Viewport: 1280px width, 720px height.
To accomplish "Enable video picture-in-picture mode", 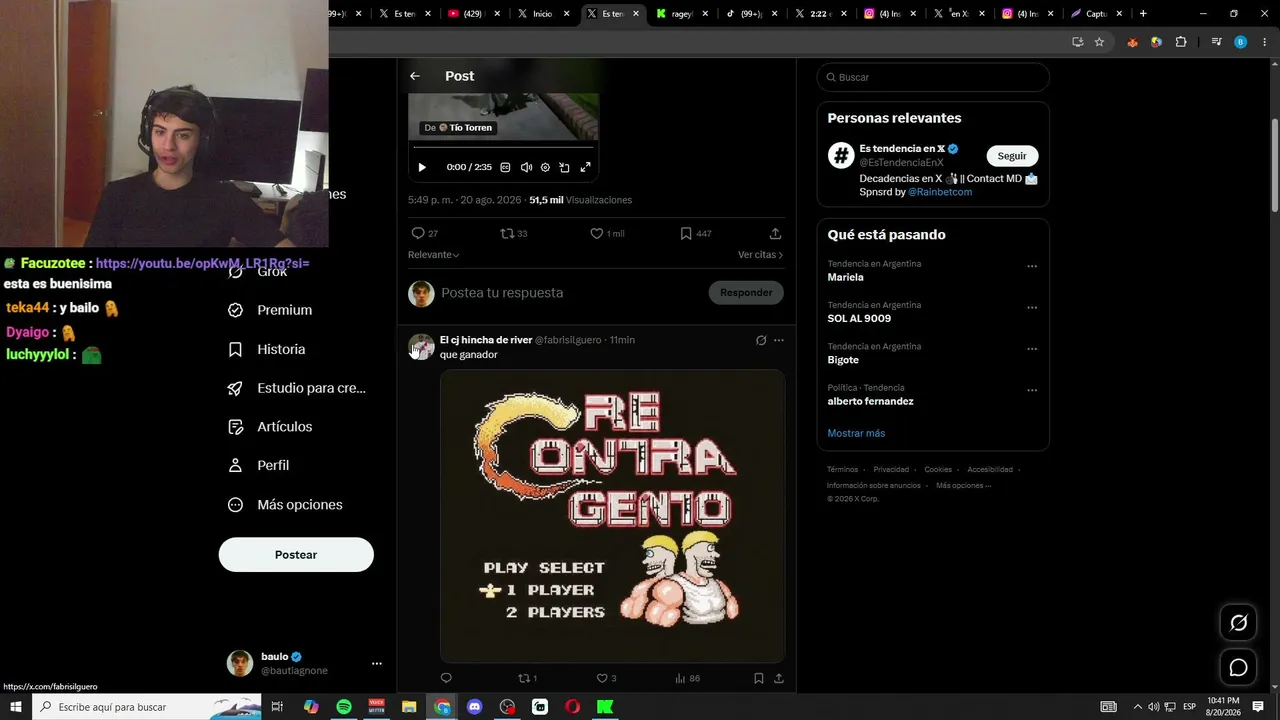I will [564, 168].
